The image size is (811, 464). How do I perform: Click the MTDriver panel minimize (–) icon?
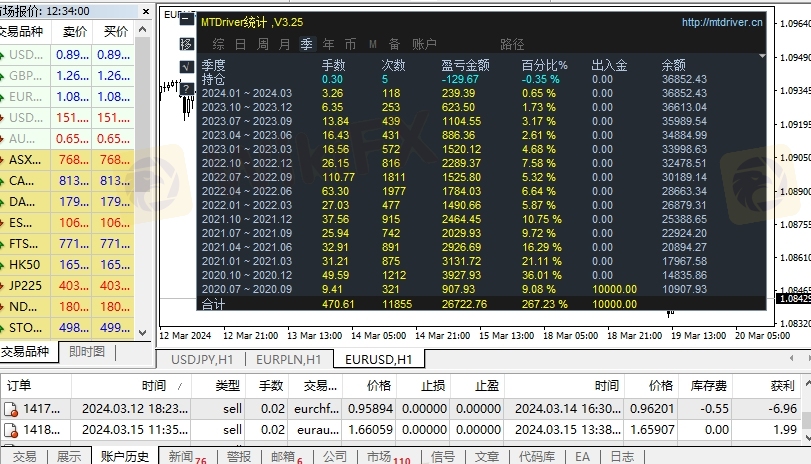[187, 19]
